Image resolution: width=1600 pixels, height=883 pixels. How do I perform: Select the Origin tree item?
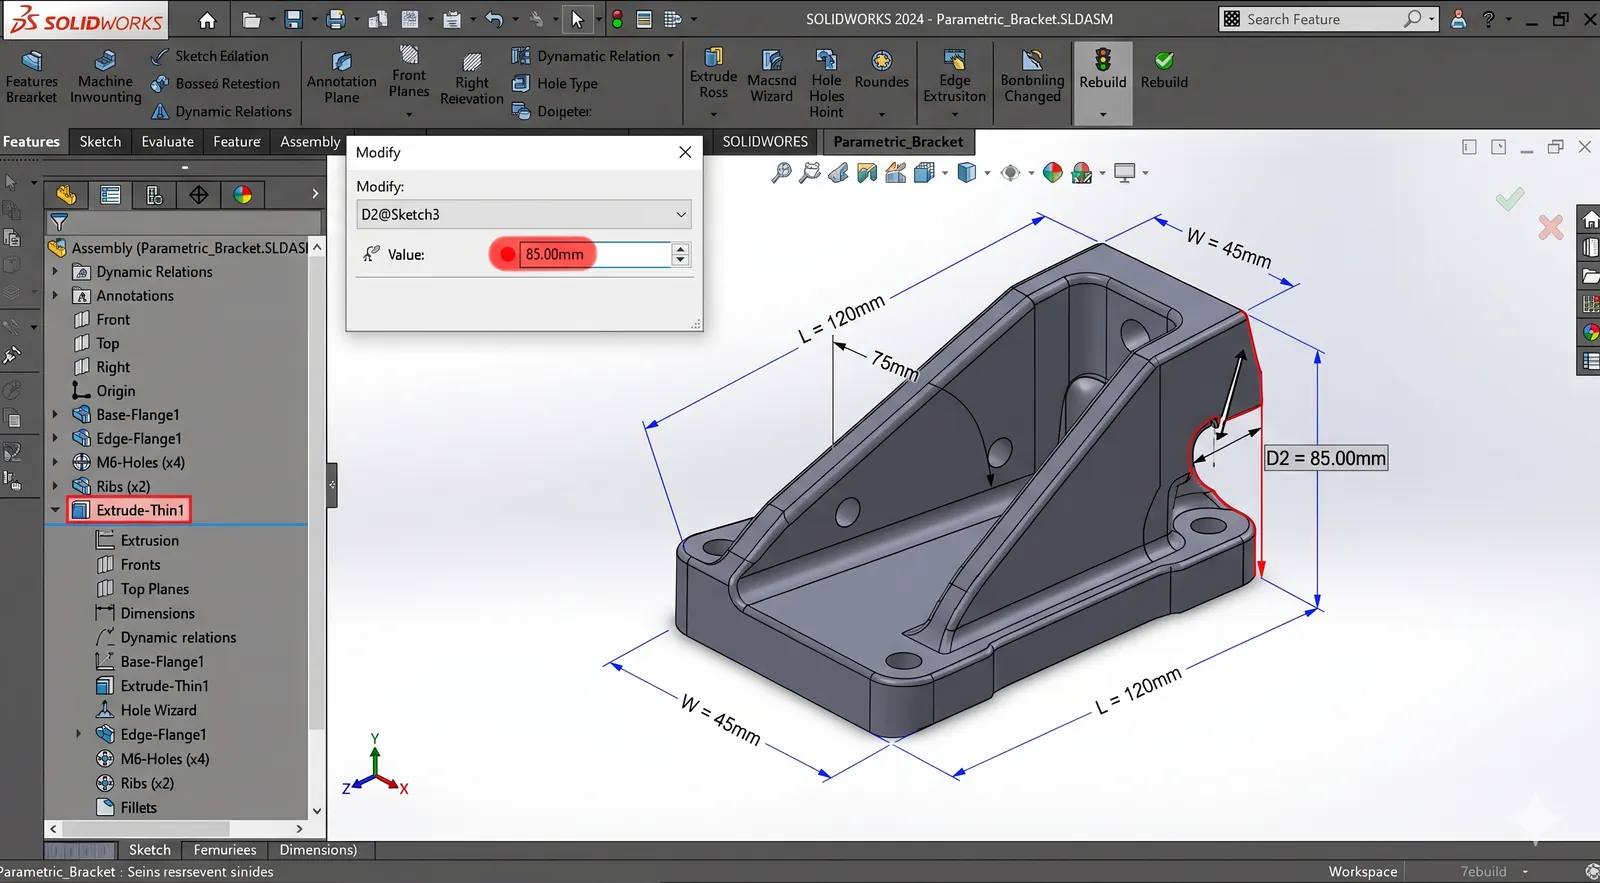coord(104,391)
